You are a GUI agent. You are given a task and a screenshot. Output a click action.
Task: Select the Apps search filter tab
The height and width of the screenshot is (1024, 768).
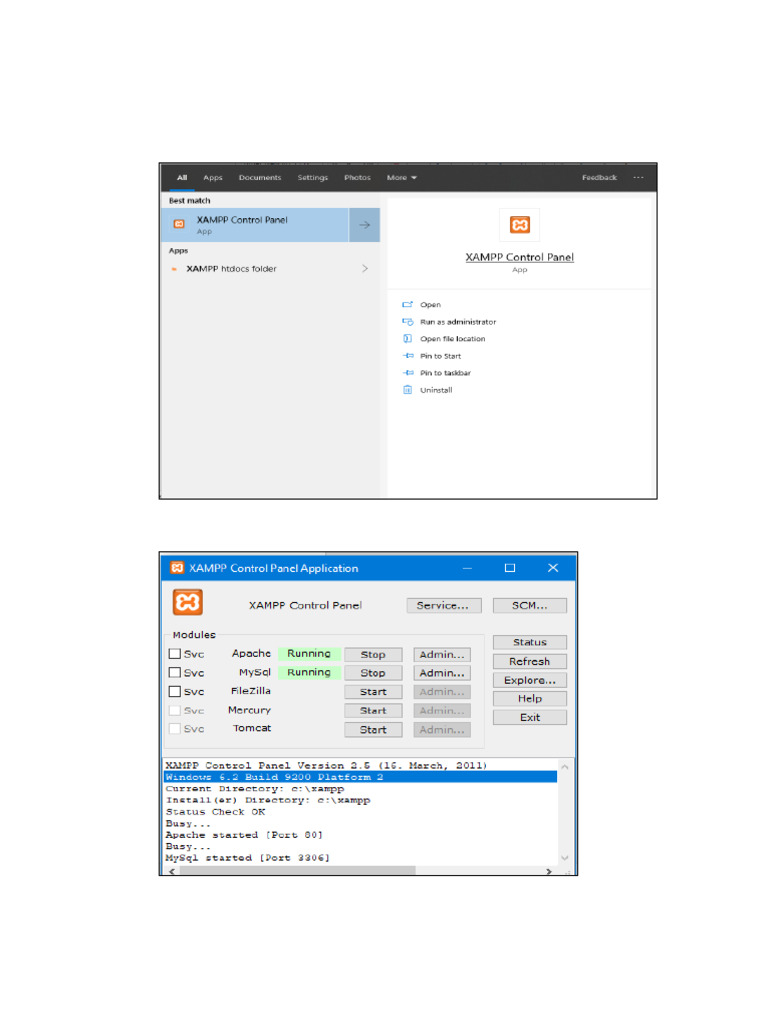coord(213,178)
